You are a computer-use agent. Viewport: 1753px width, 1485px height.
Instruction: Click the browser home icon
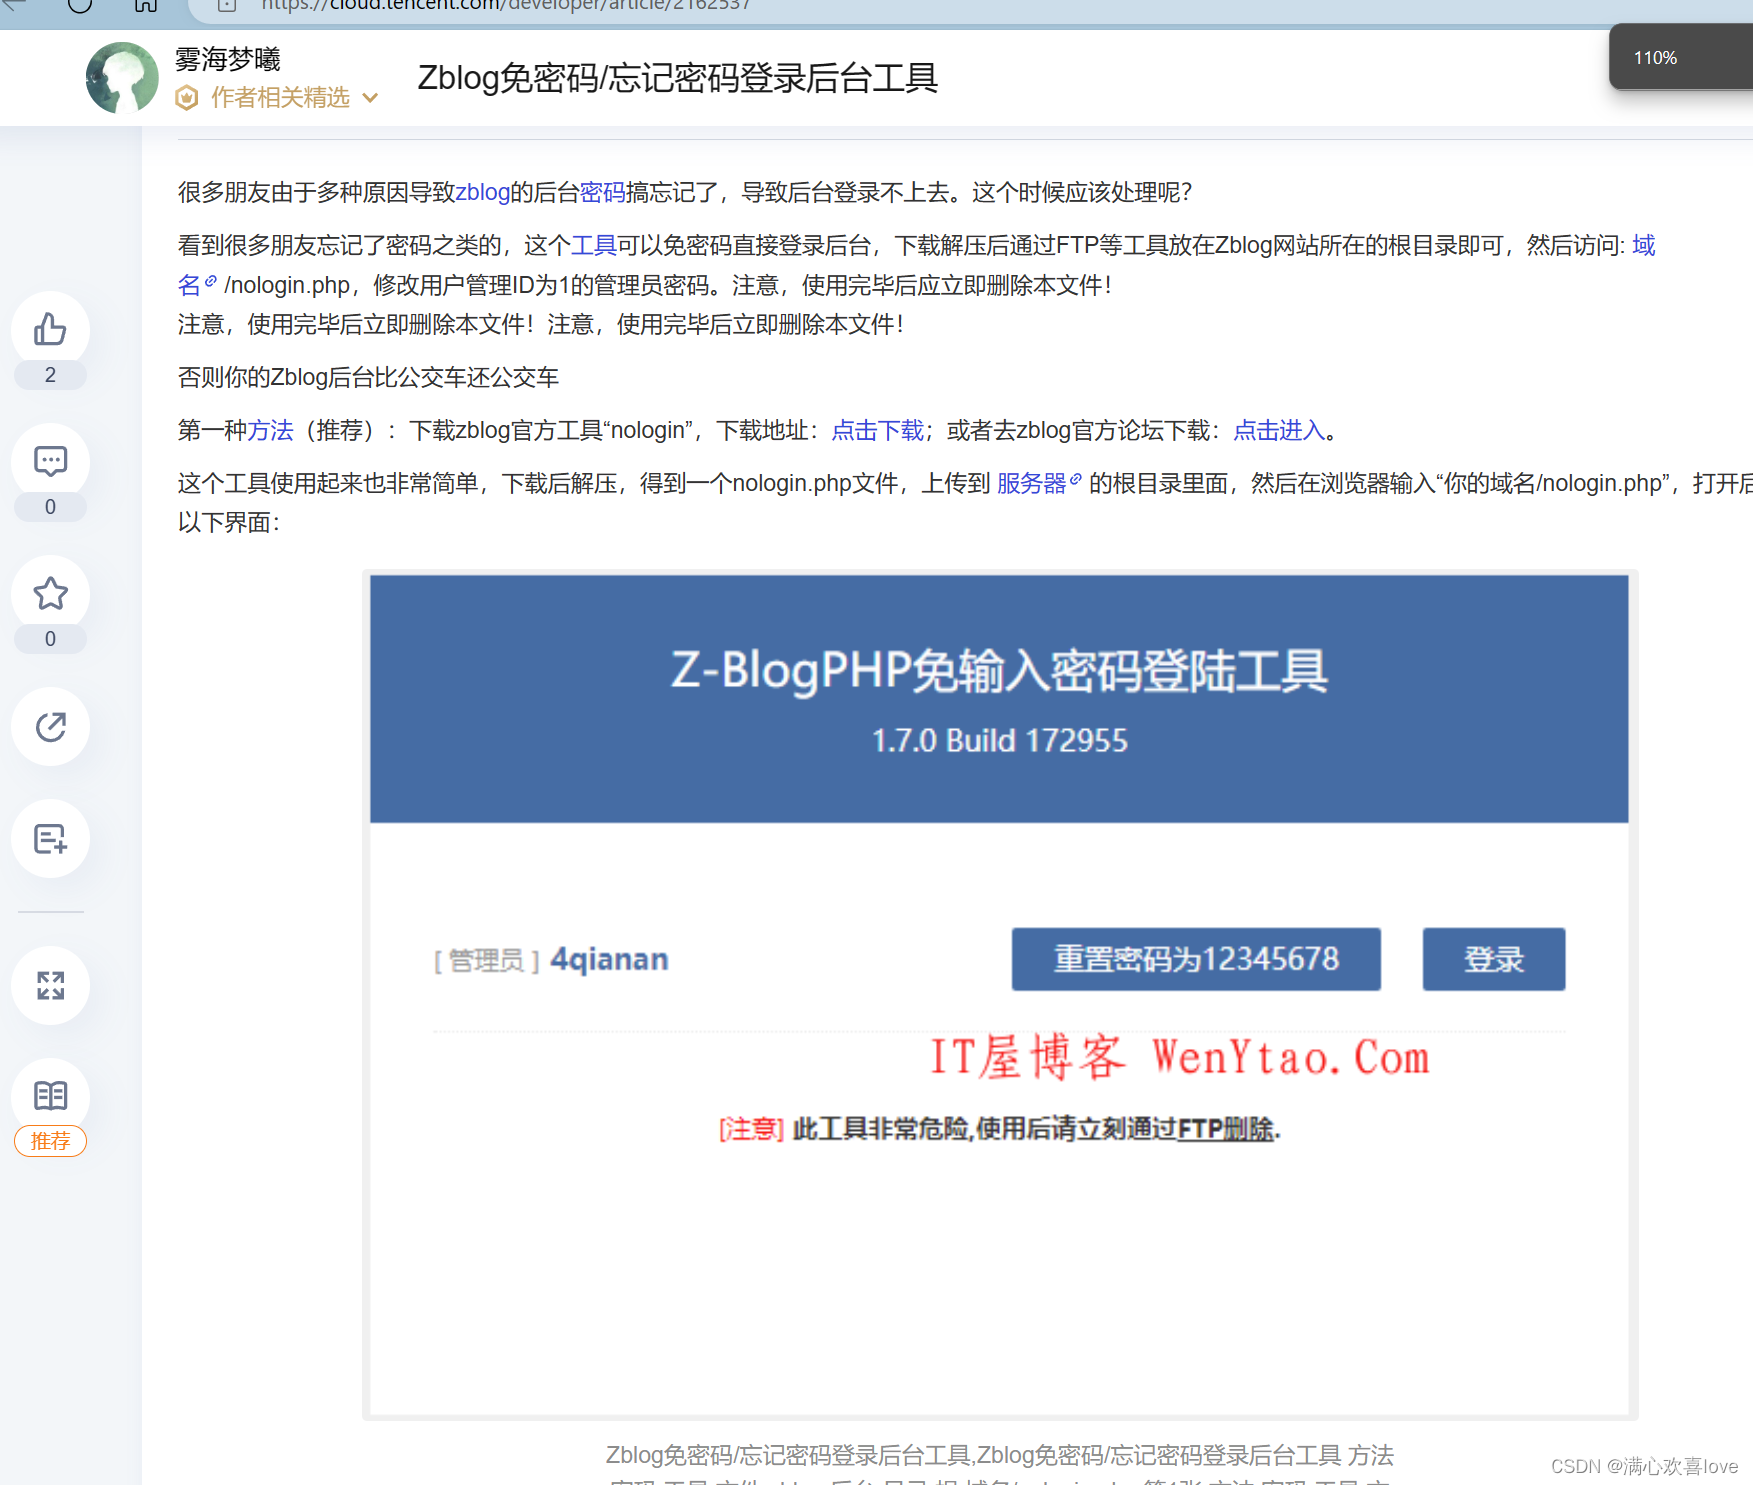tap(146, 5)
